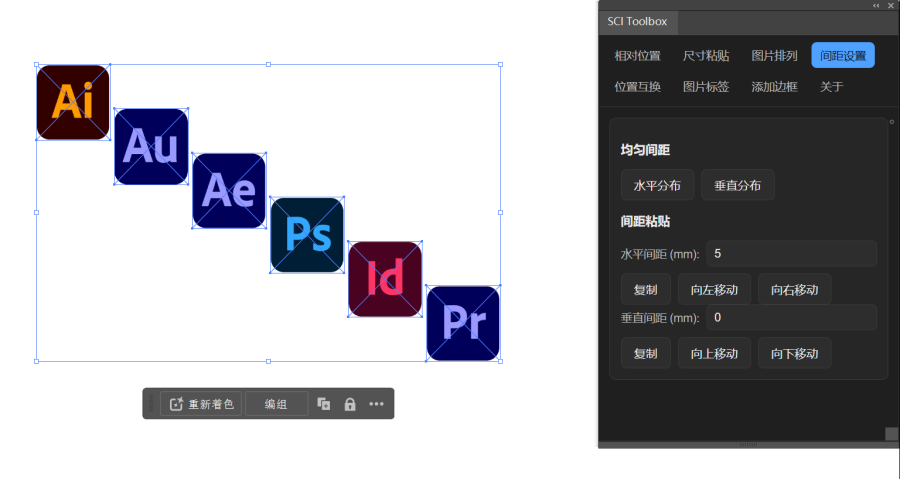Image resolution: width=900 pixels, height=479 pixels.
Task: Open the 添加边框 tab
Action: point(774,87)
